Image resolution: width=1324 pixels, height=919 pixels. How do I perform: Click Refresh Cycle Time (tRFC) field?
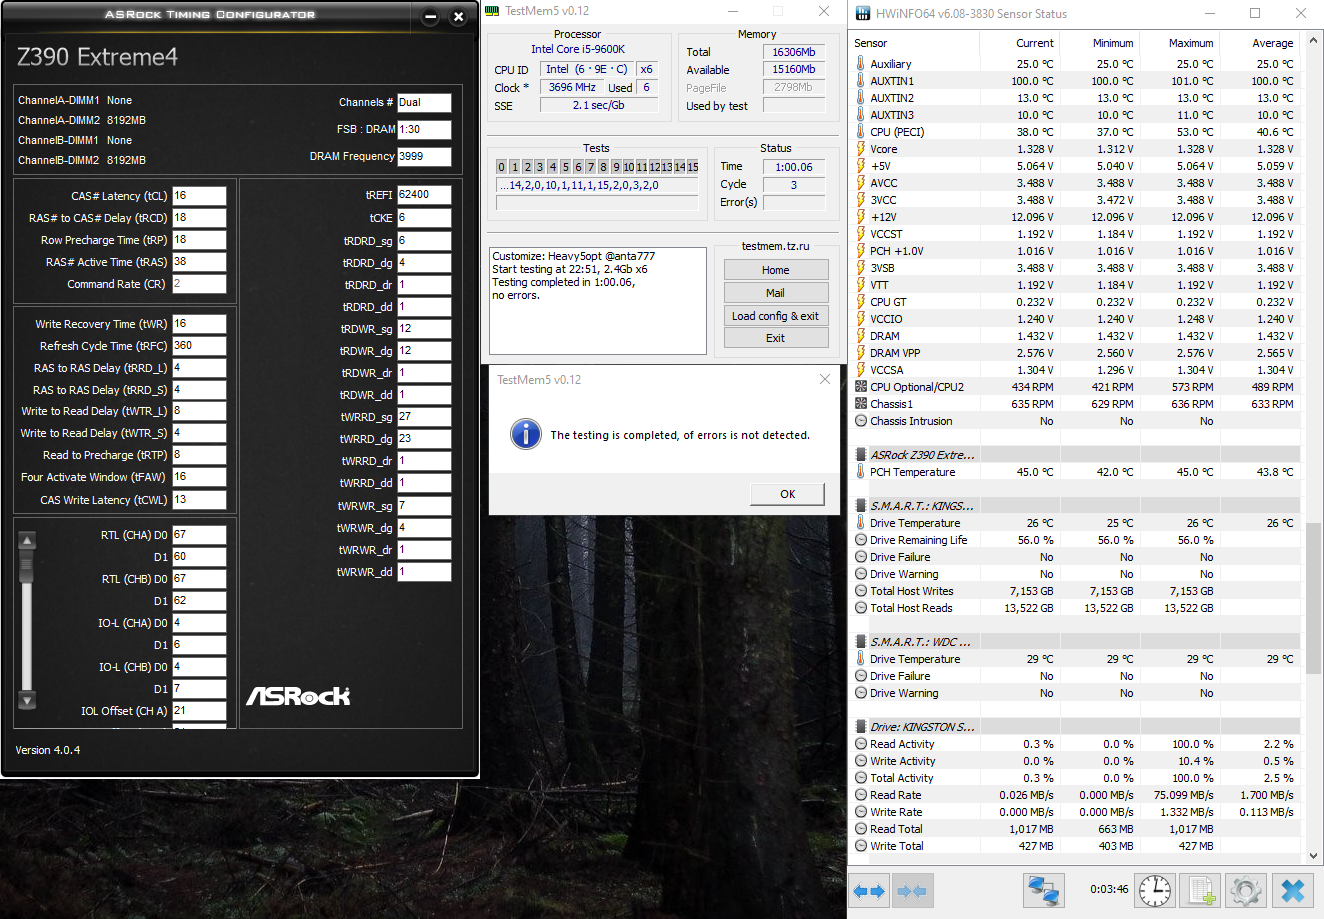[199, 346]
